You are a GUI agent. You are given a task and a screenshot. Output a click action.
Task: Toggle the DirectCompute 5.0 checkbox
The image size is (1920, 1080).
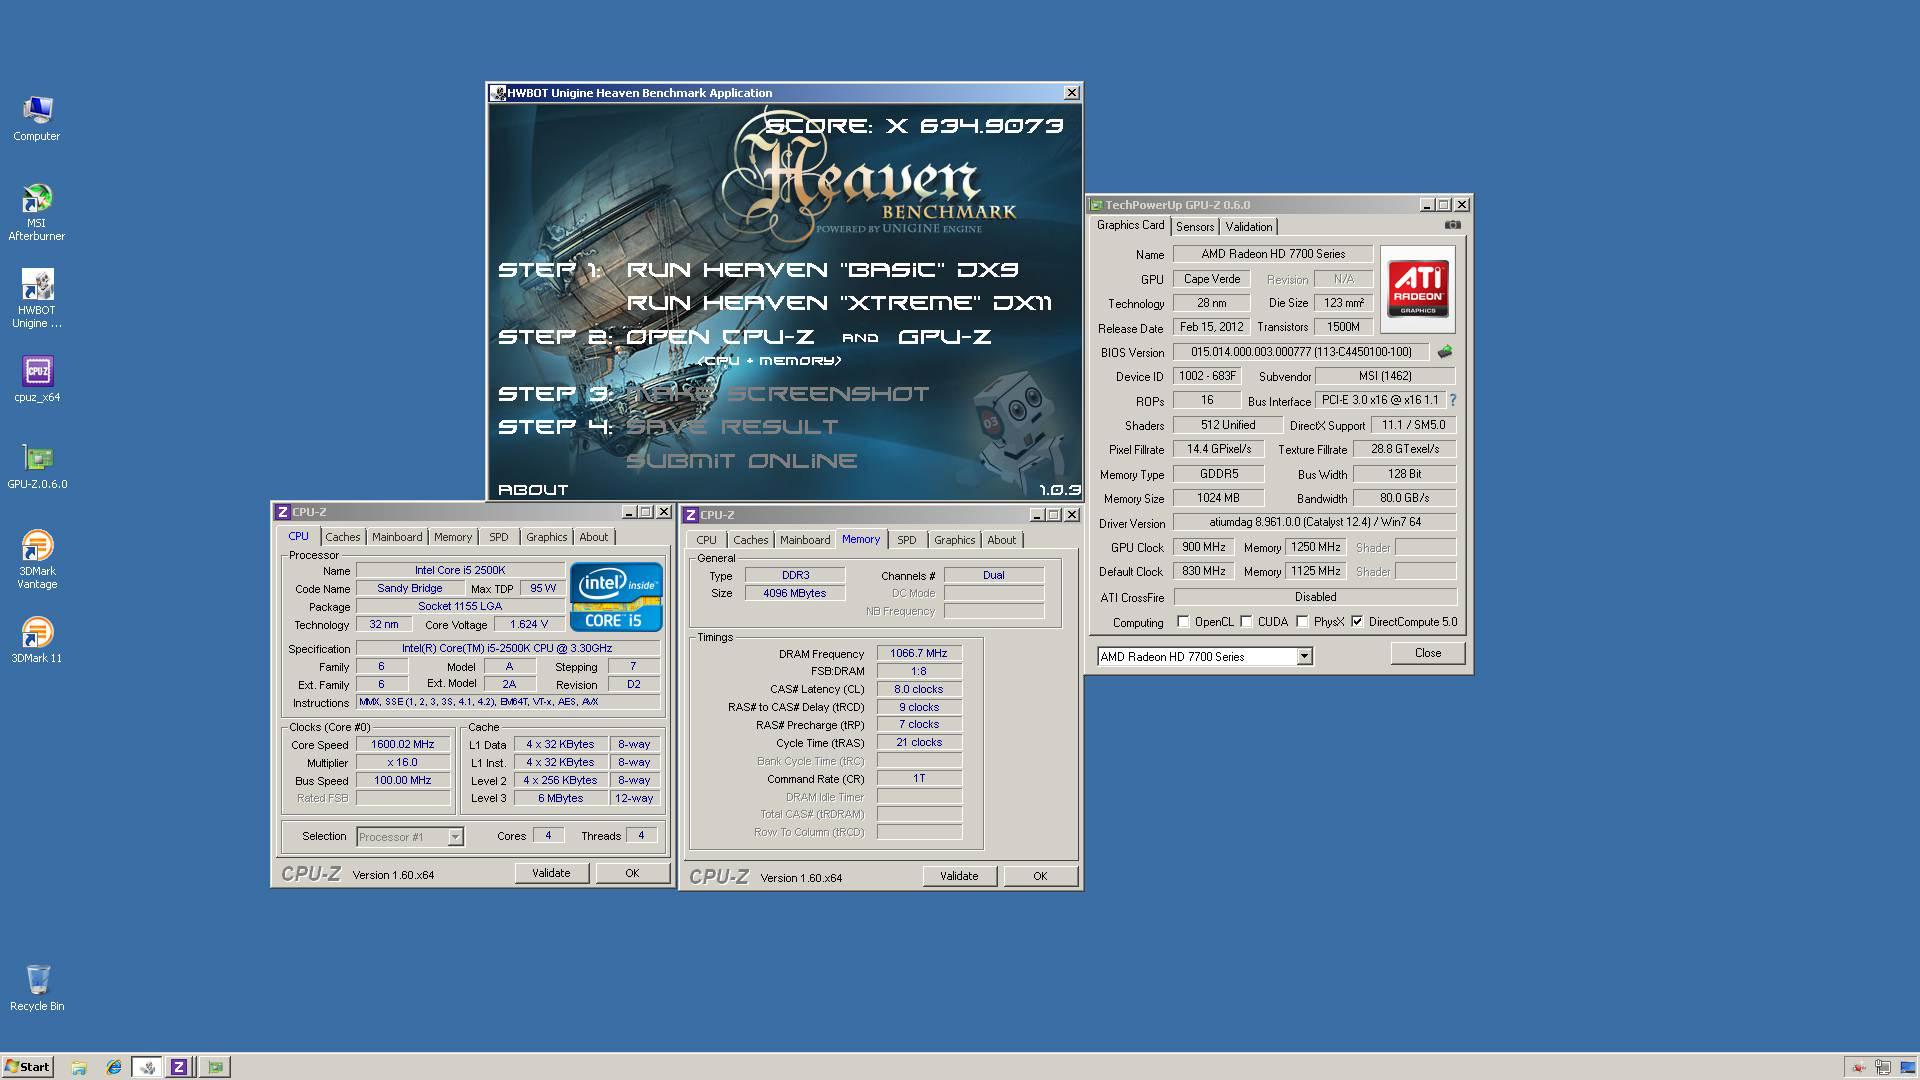1358,622
